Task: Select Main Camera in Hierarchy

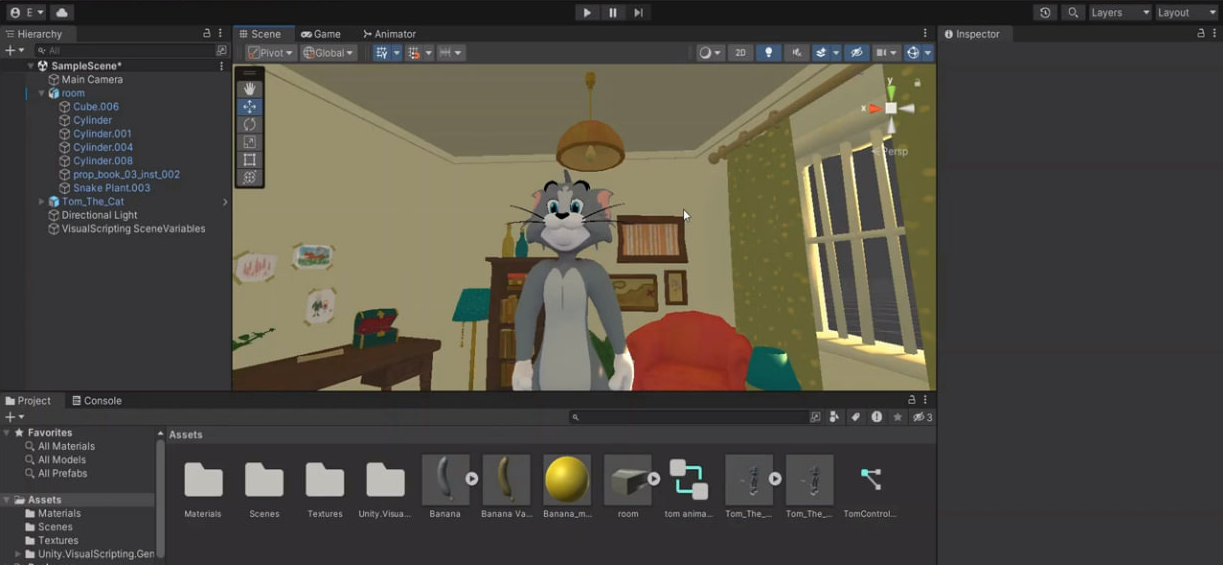Action: click(92, 80)
